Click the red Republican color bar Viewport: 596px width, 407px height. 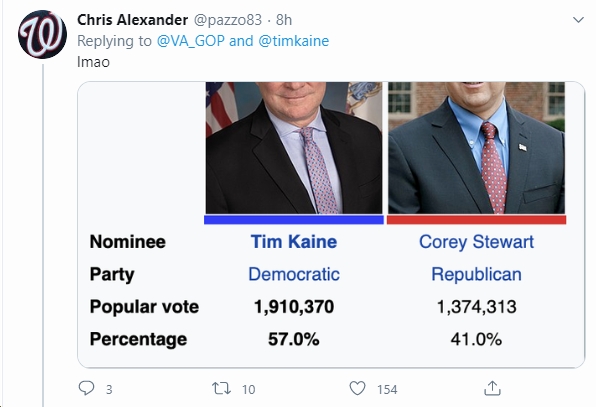(476, 219)
